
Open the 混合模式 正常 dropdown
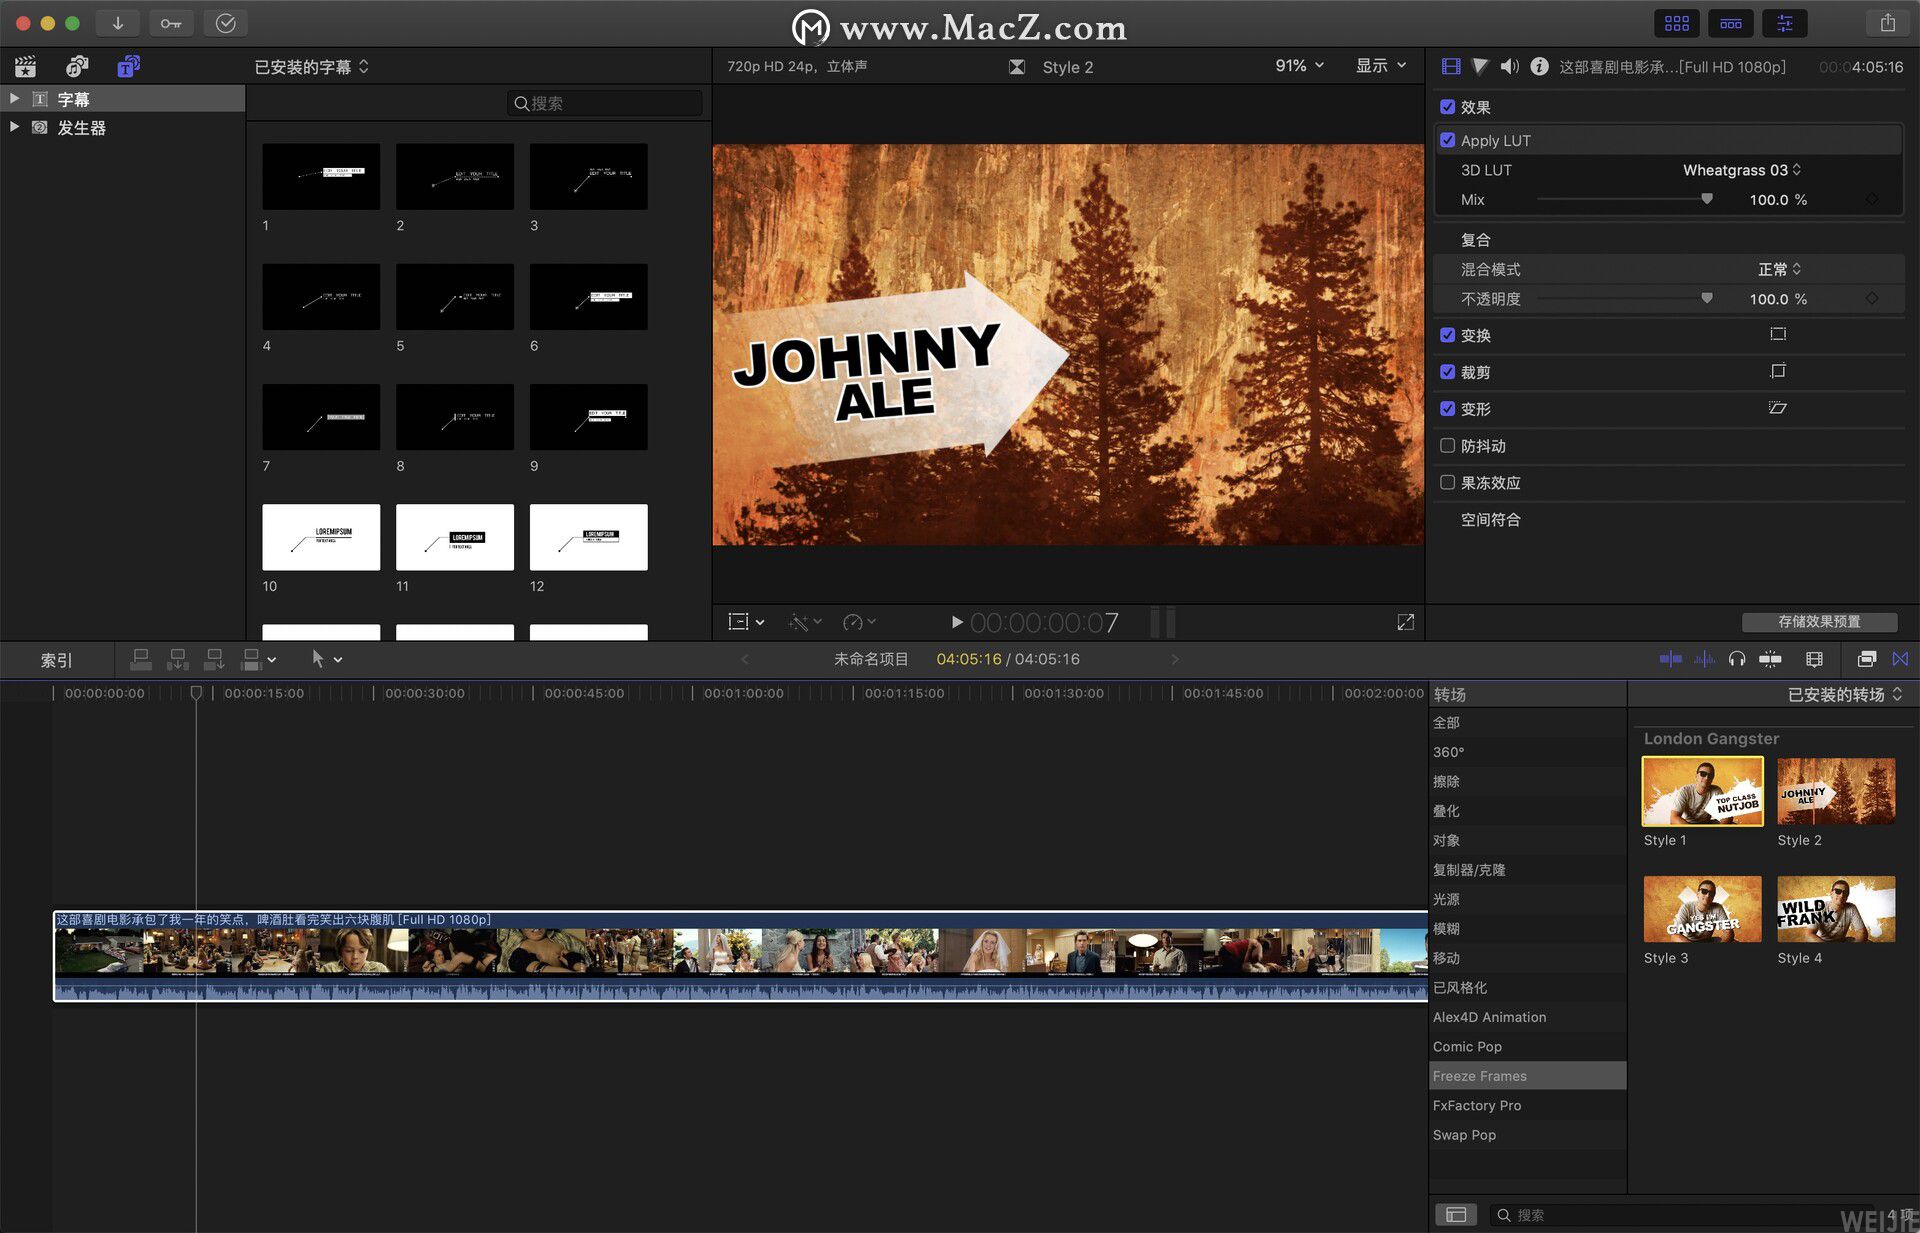pyautogui.click(x=1779, y=269)
